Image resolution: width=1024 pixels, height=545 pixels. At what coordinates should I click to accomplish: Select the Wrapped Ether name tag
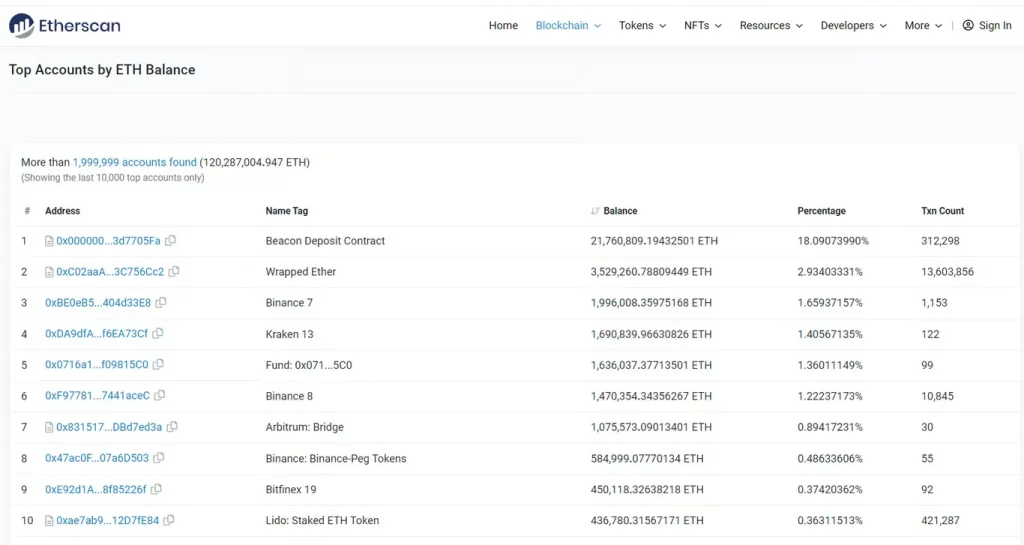coord(300,272)
